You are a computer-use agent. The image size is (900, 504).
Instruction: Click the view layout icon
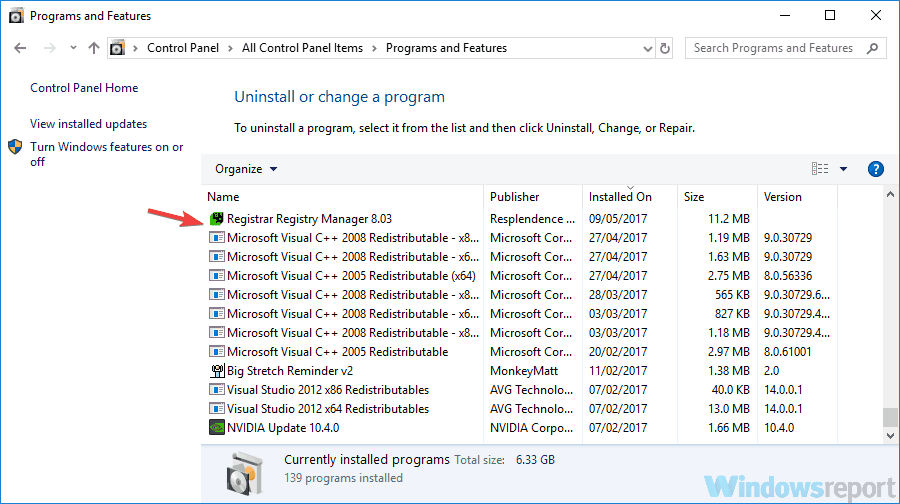pyautogui.click(x=820, y=169)
